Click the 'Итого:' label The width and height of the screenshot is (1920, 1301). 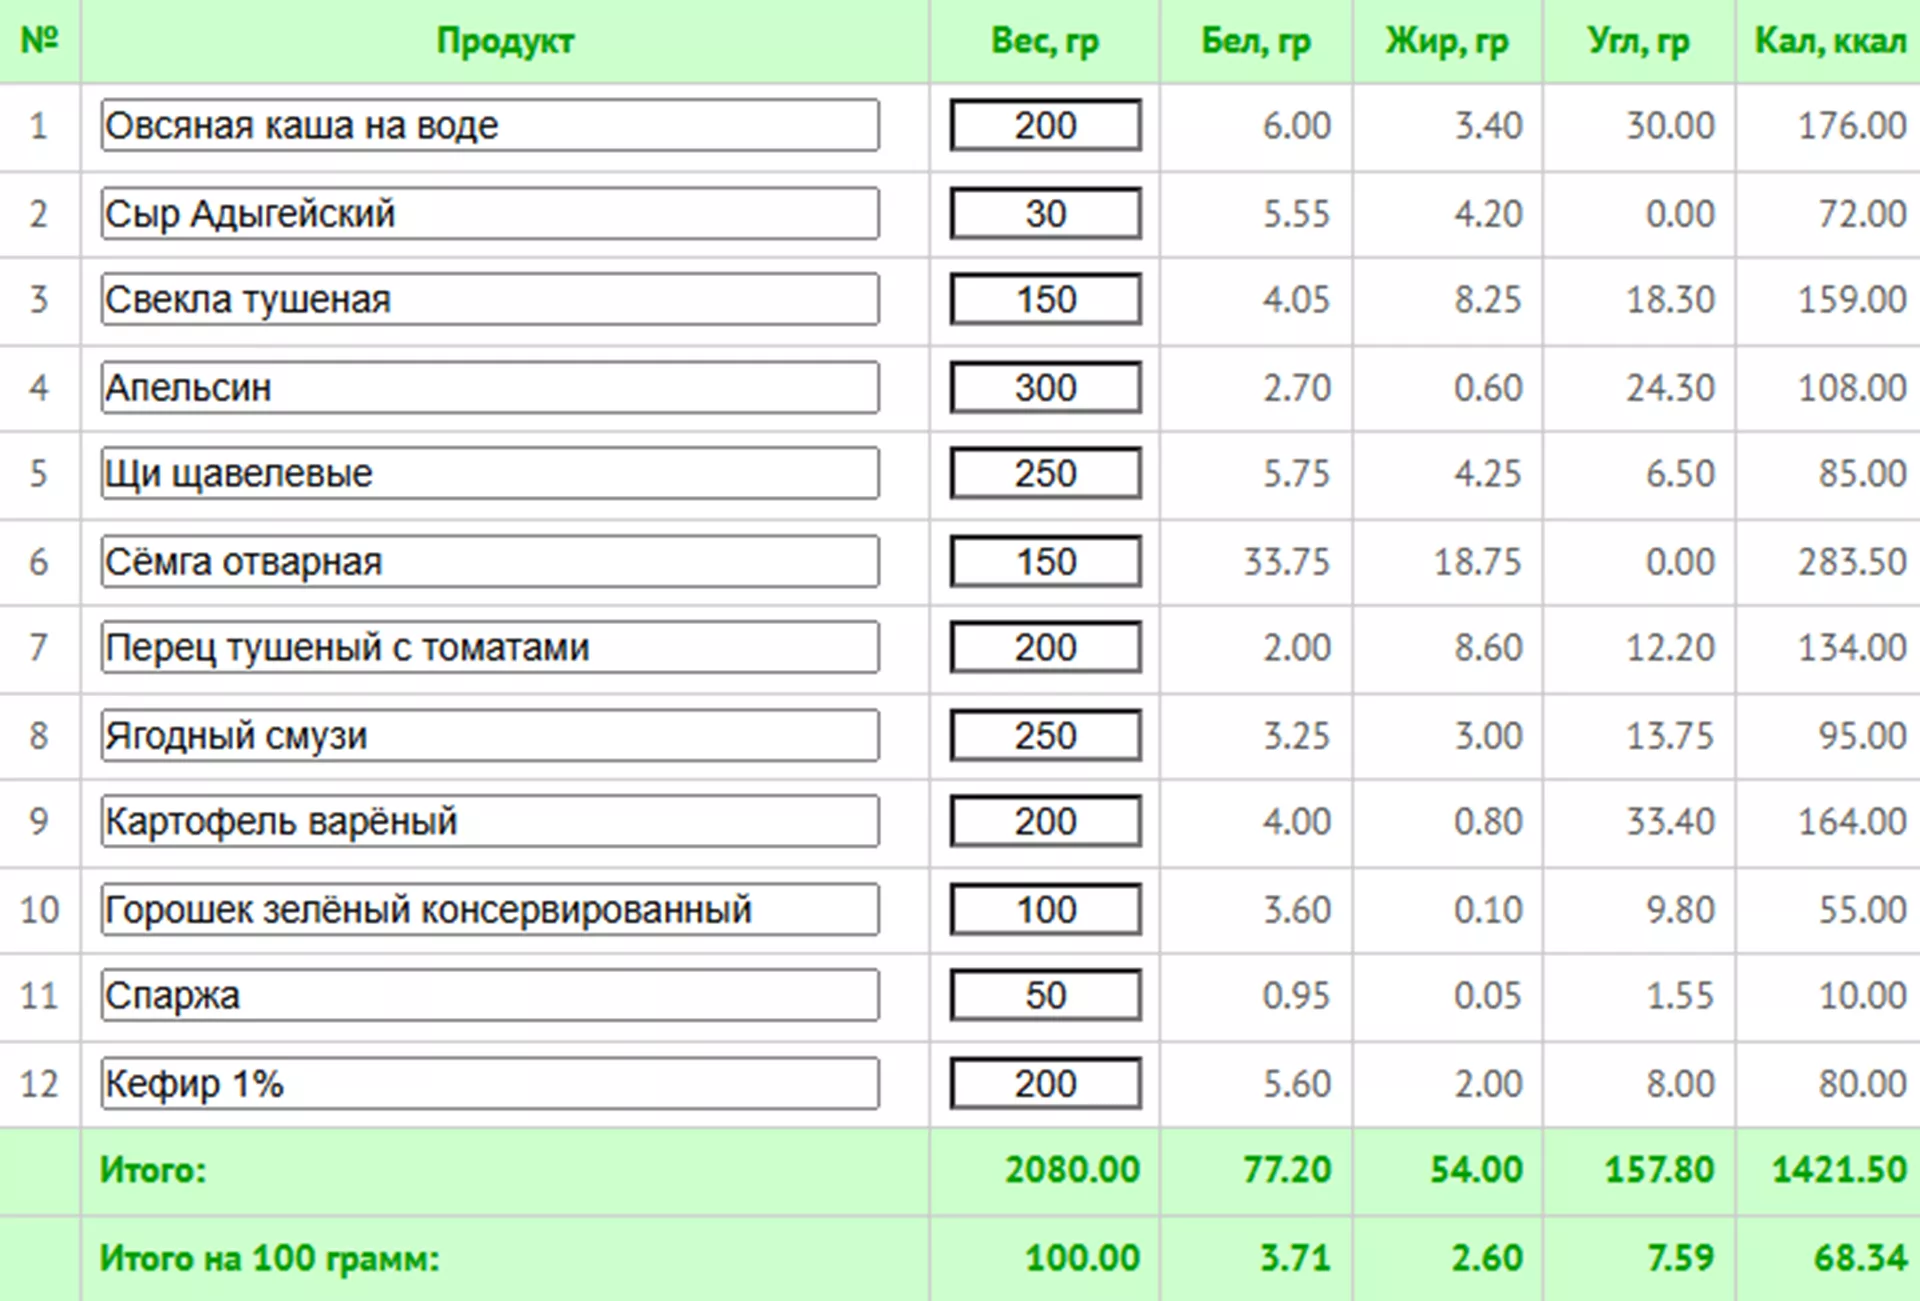click(x=153, y=1170)
